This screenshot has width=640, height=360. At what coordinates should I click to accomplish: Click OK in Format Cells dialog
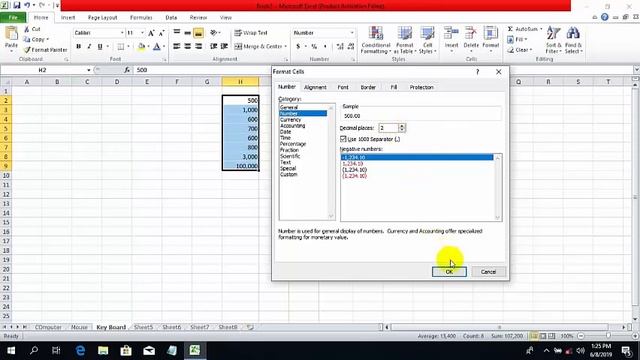tap(449, 272)
